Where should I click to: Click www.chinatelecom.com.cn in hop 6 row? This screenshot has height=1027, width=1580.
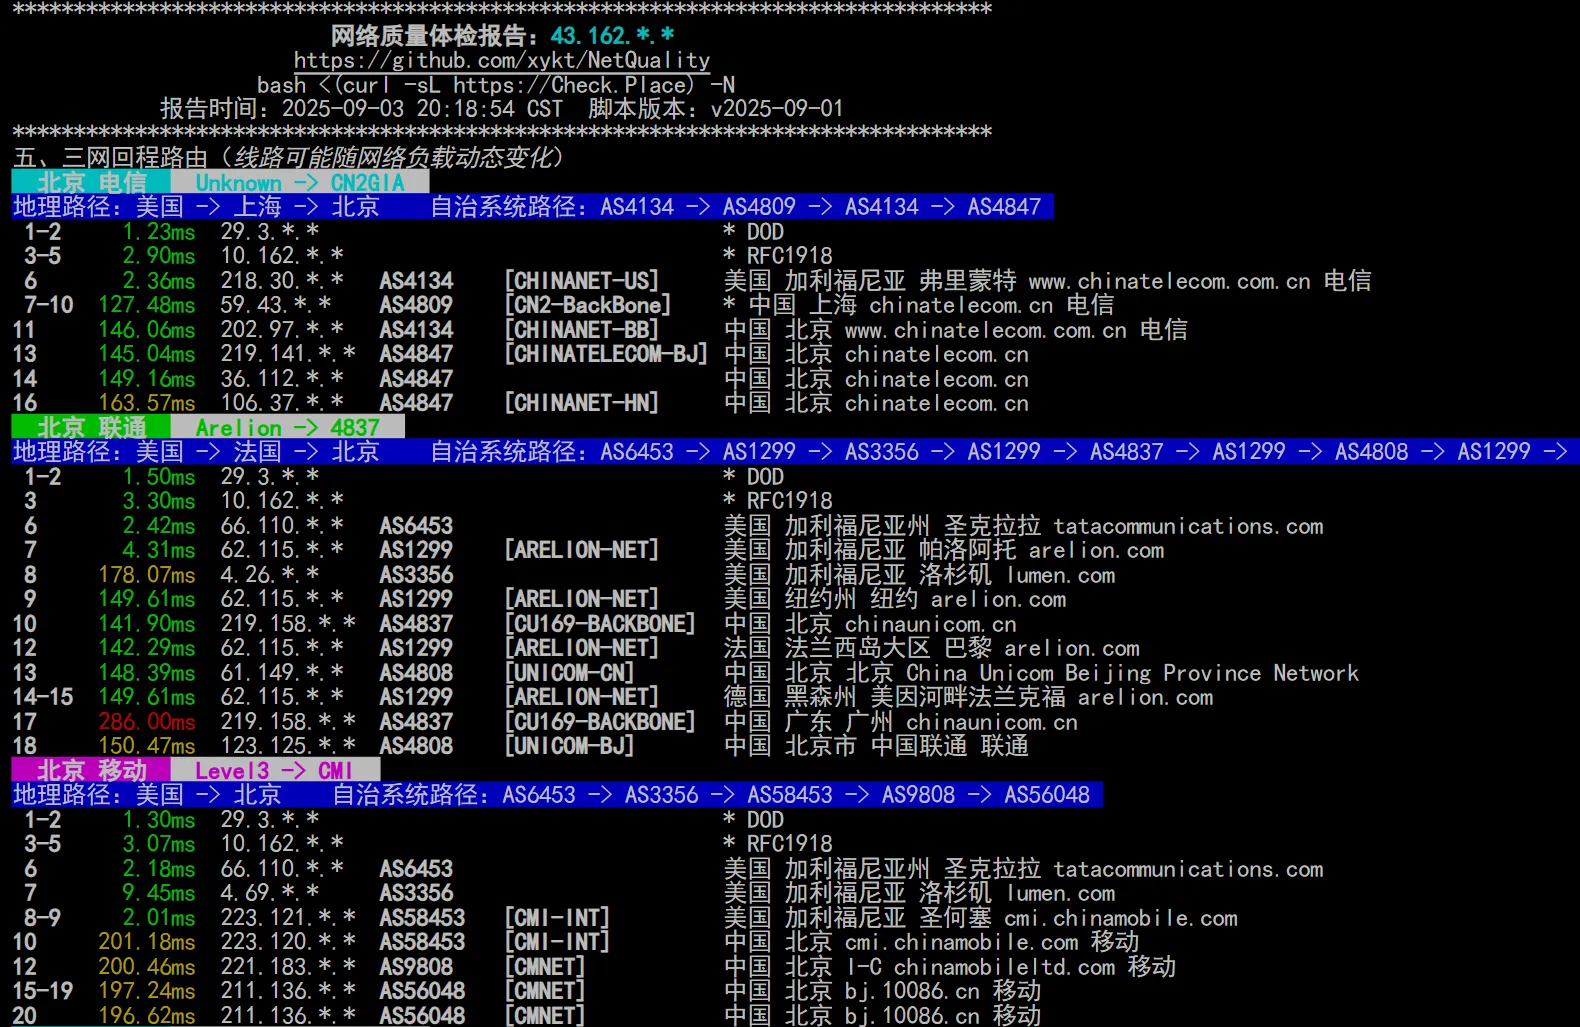point(1169,281)
